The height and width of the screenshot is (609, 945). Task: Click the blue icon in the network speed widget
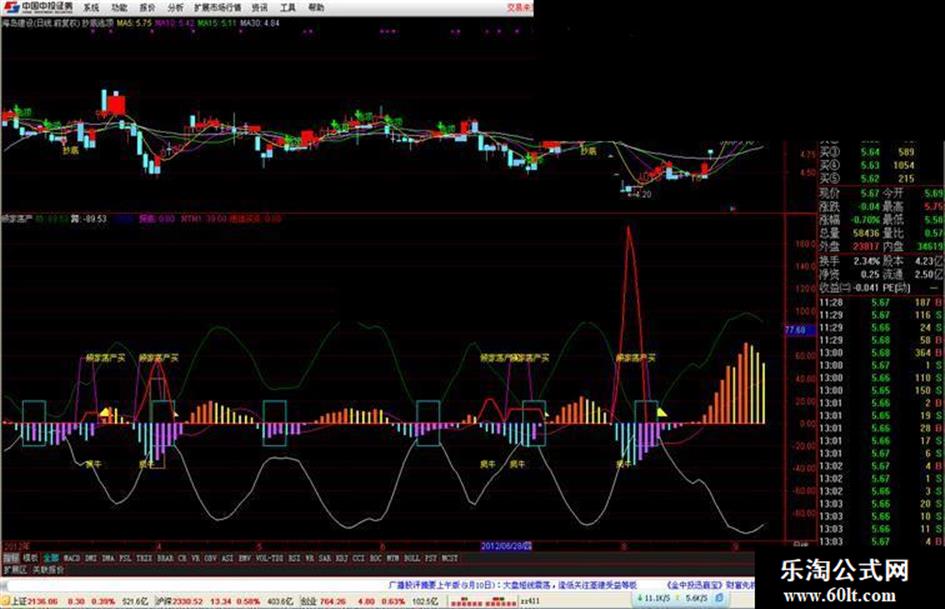(719, 599)
